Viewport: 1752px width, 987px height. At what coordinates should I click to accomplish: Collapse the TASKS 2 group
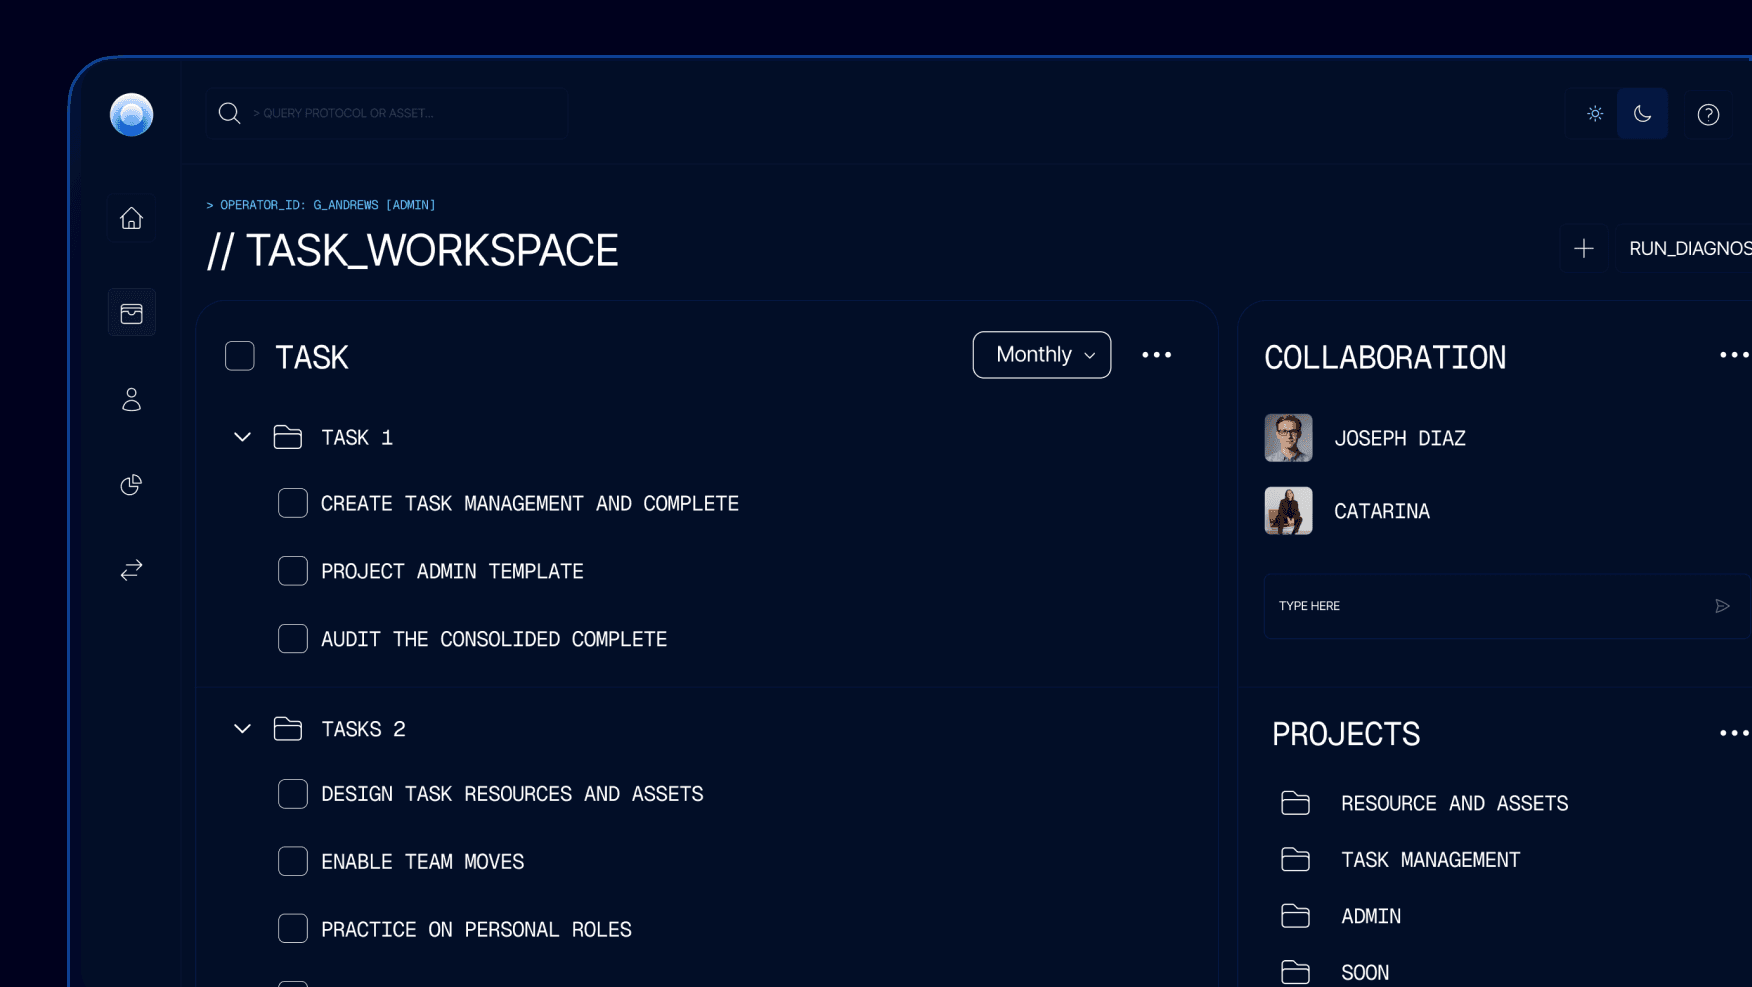(241, 728)
